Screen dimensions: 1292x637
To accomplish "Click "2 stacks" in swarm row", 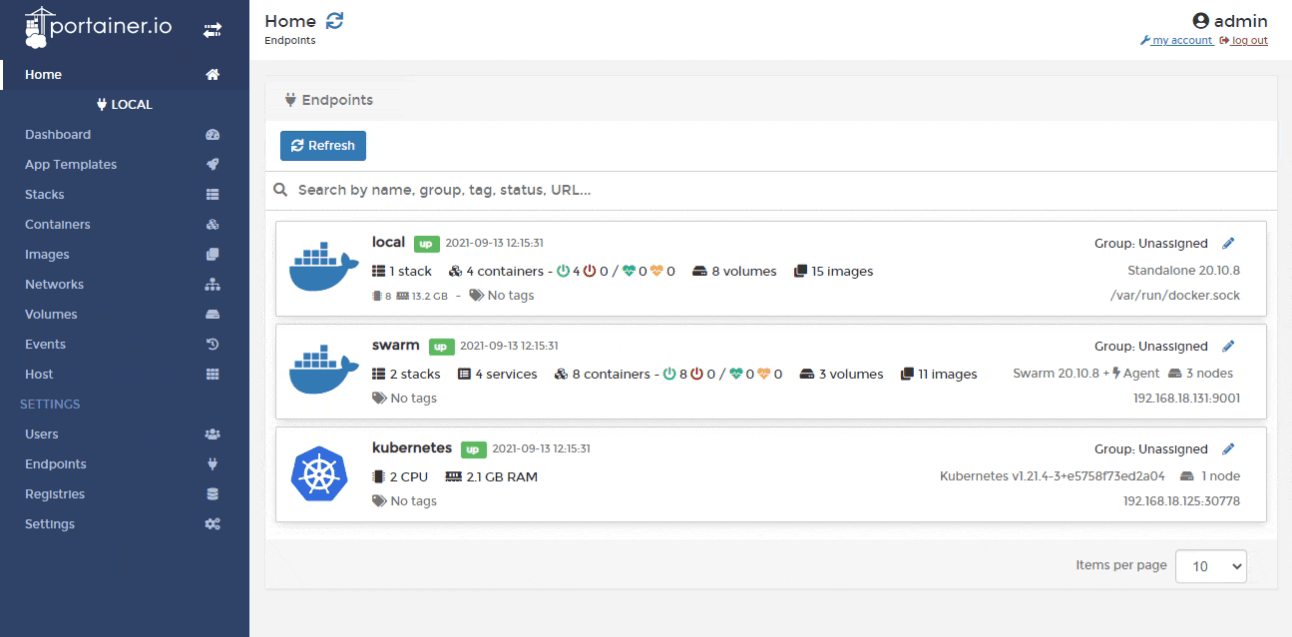I will click(405, 374).
